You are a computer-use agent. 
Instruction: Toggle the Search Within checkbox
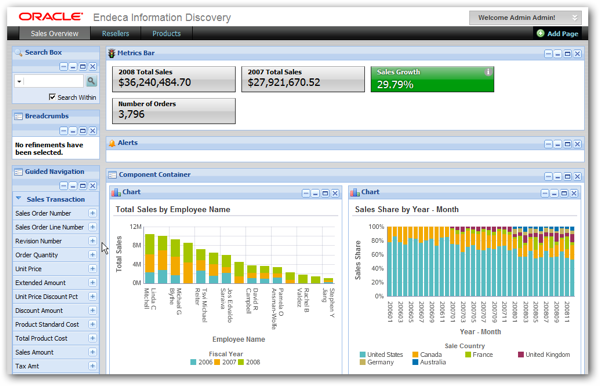(x=52, y=97)
